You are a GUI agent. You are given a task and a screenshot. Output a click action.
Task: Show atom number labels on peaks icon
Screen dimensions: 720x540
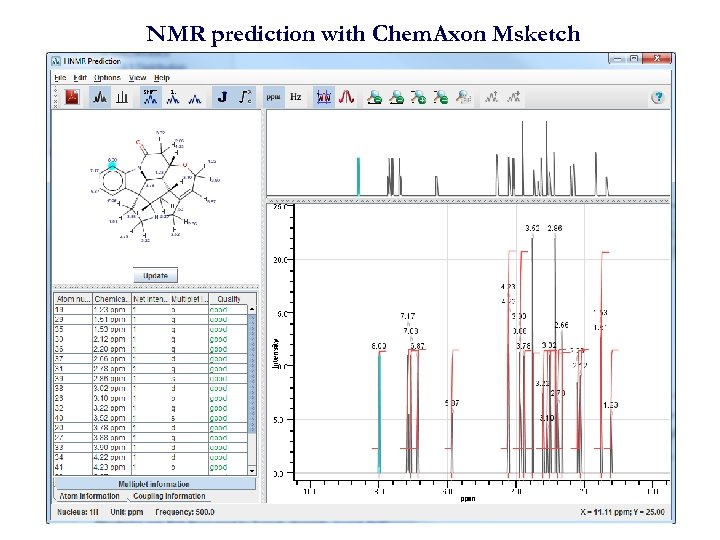pos(173,97)
